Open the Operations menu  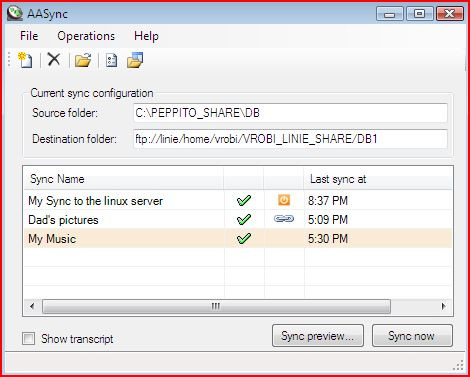pos(86,36)
